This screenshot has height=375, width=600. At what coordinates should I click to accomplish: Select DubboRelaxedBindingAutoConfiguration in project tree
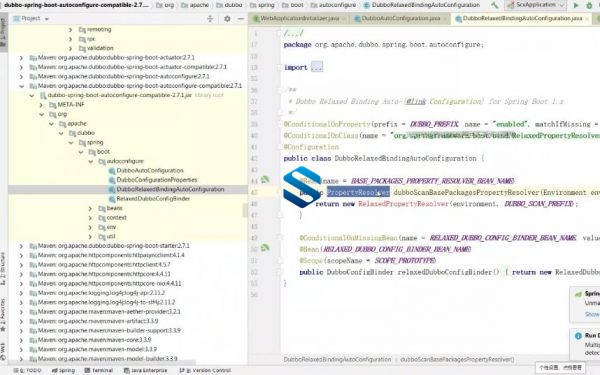(x=170, y=189)
